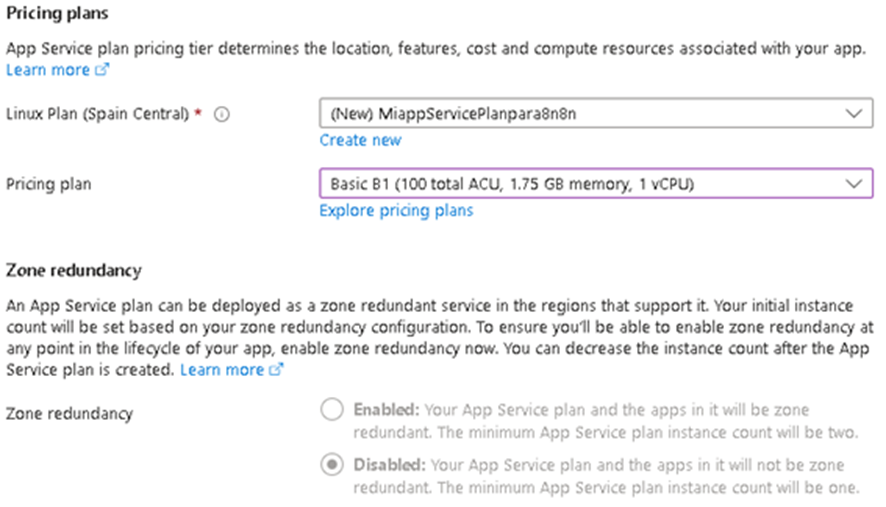Expand the Pricing plan dropdown chevron arrow
The height and width of the screenshot is (507, 886).
tap(852, 184)
